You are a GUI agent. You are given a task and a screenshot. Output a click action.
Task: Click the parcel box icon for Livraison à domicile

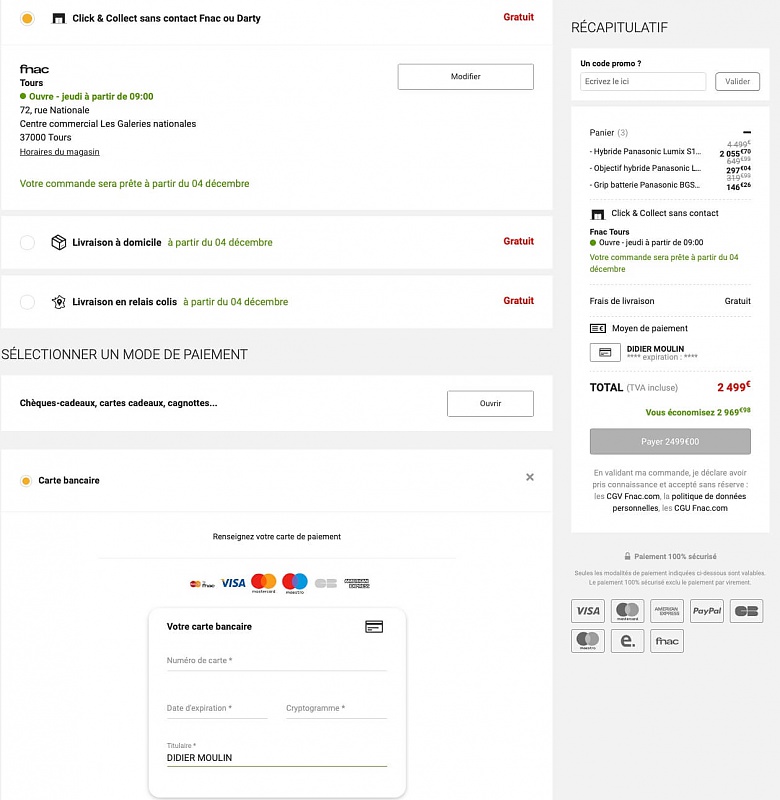58,242
